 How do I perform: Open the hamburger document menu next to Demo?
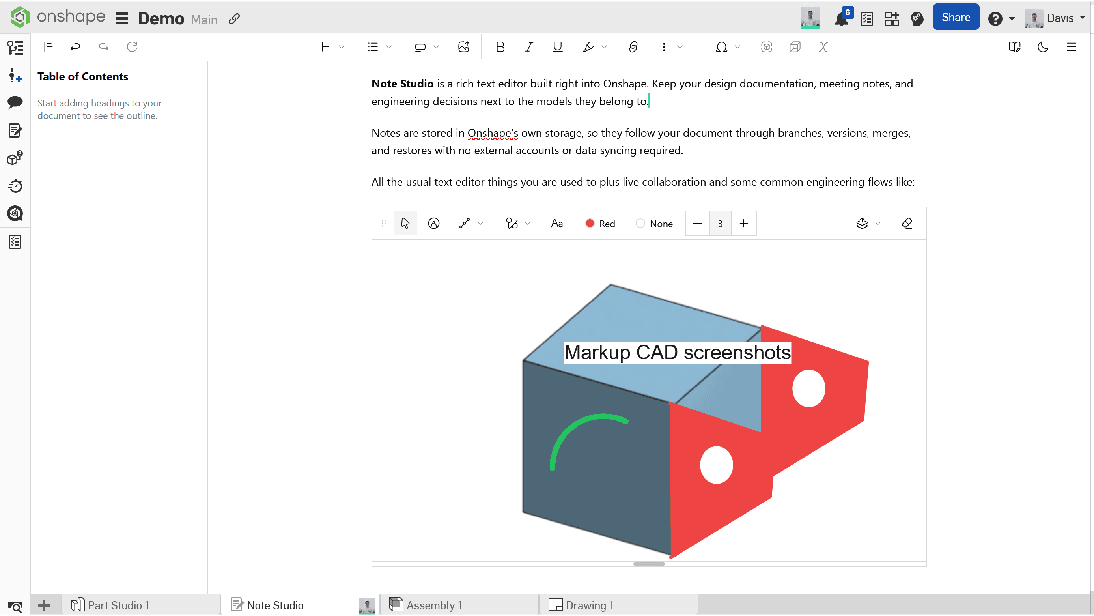122,18
